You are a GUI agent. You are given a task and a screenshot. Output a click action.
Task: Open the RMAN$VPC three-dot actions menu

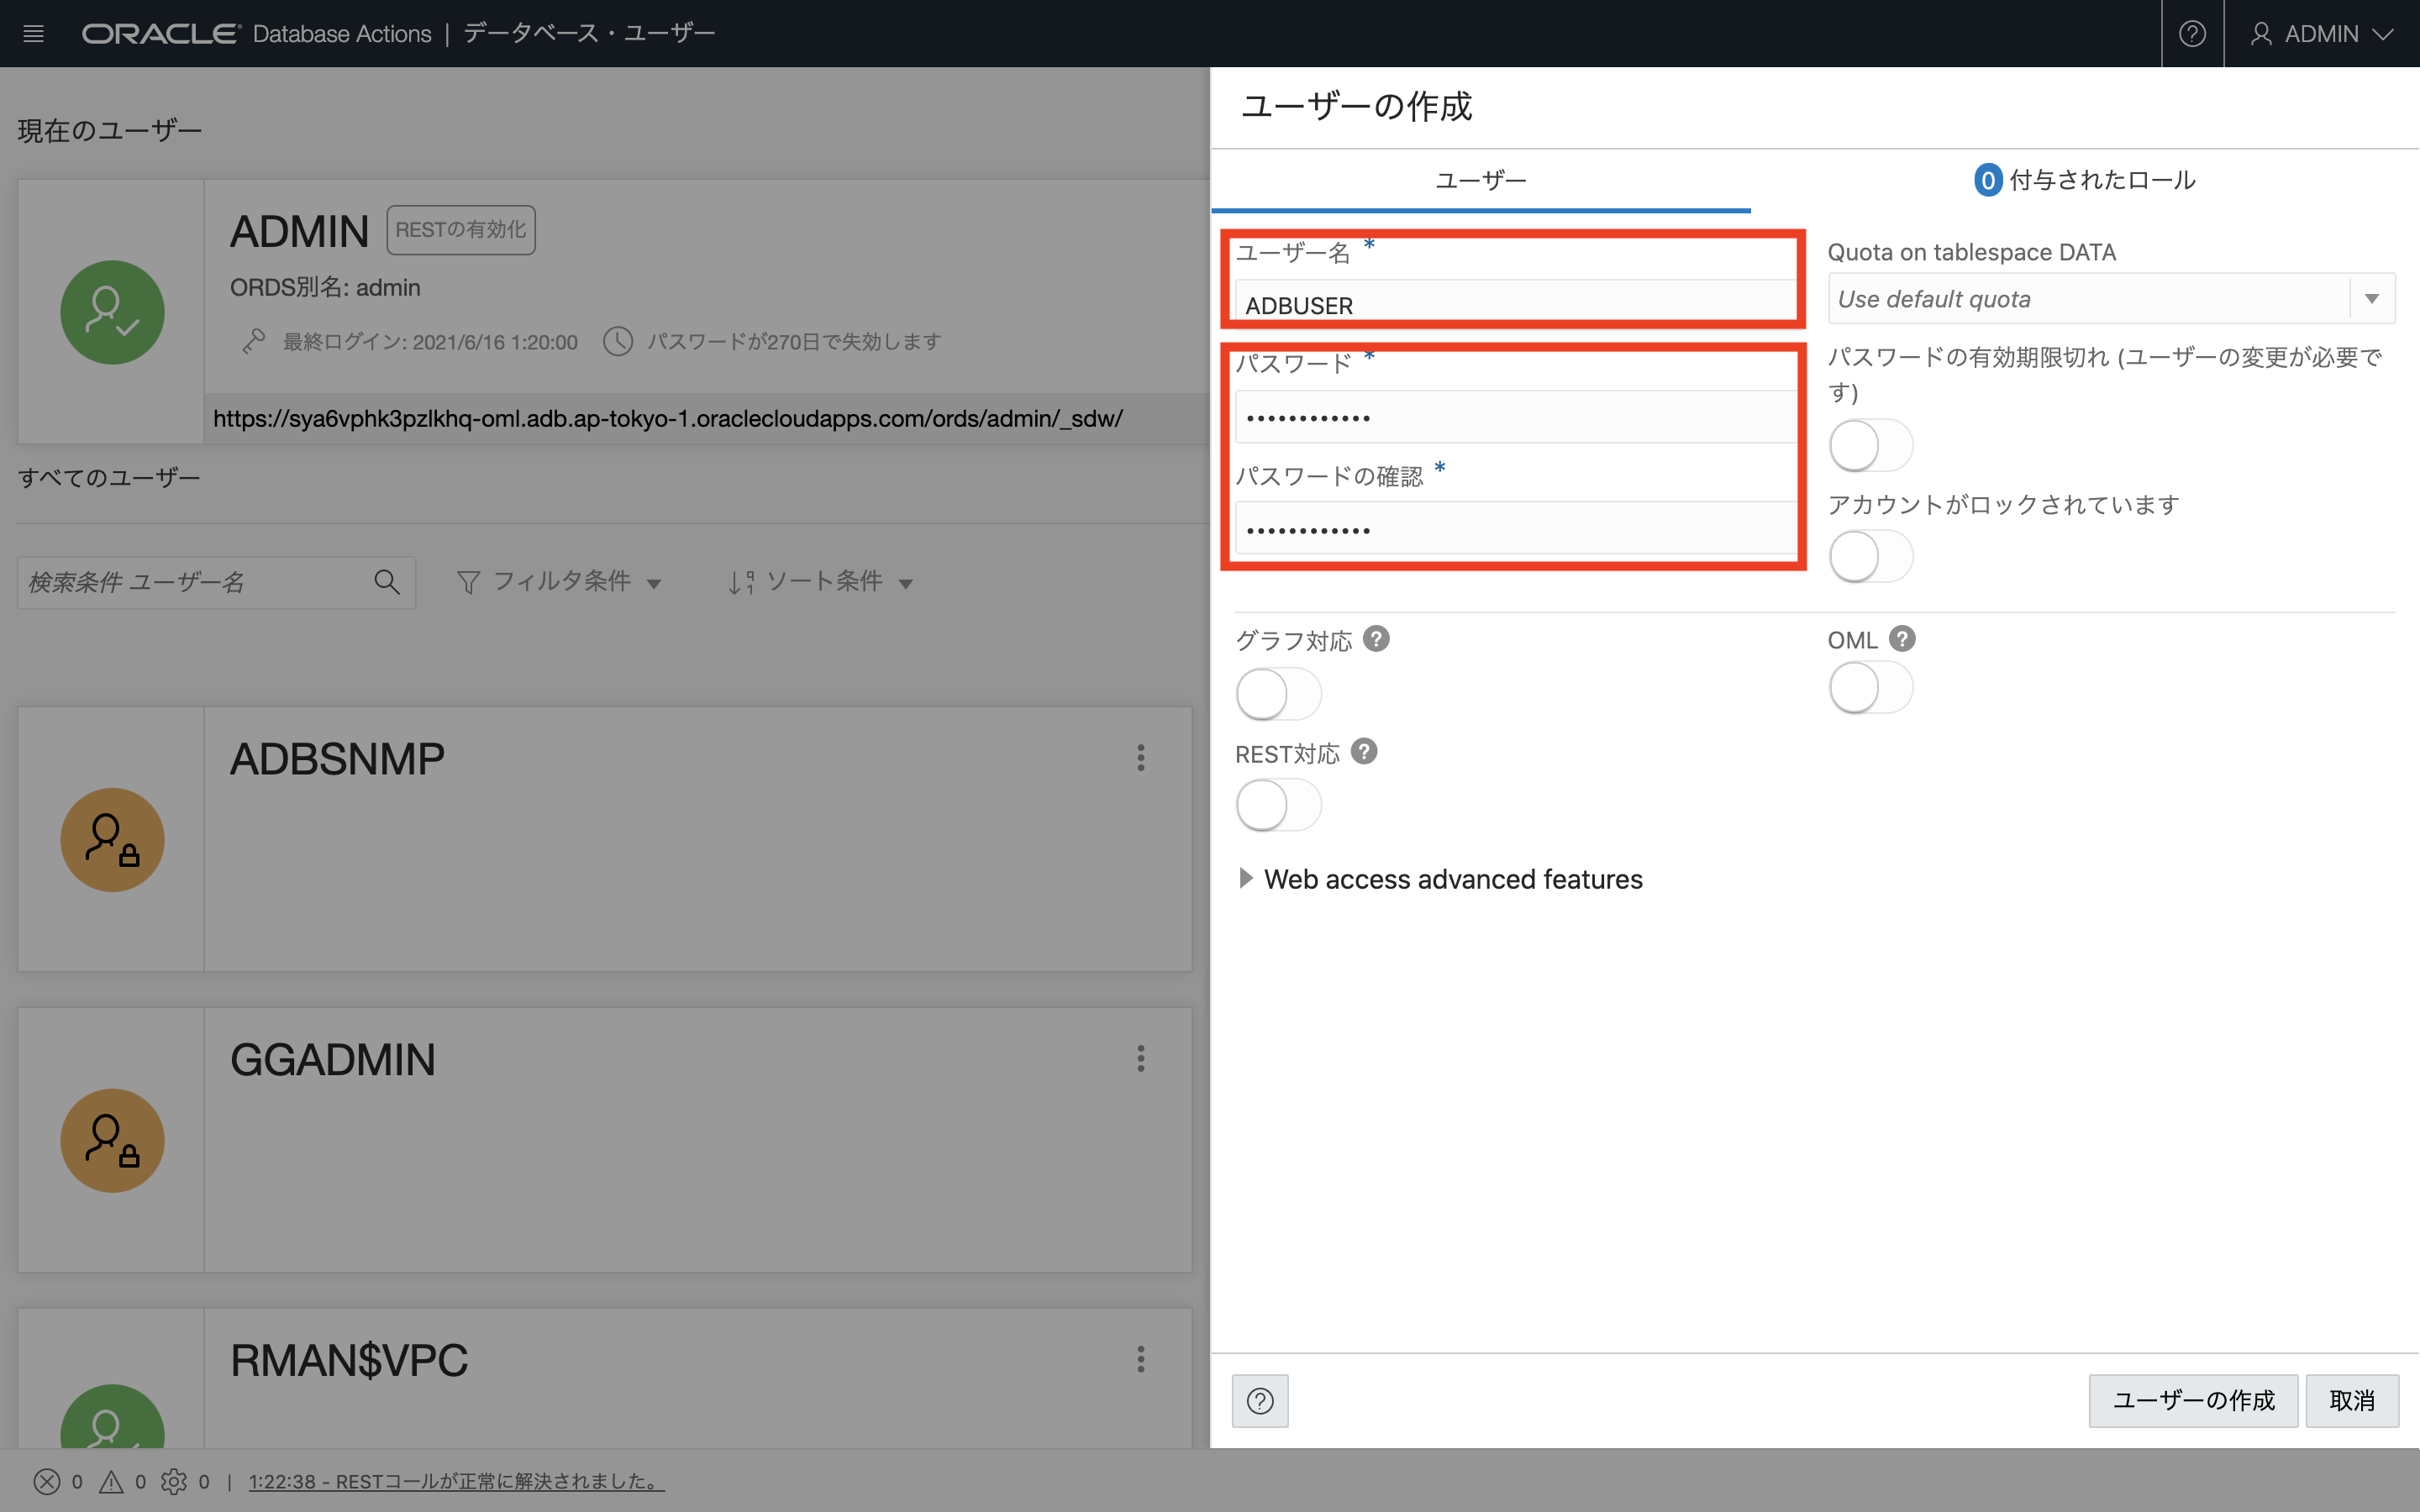click(1140, 1358)
